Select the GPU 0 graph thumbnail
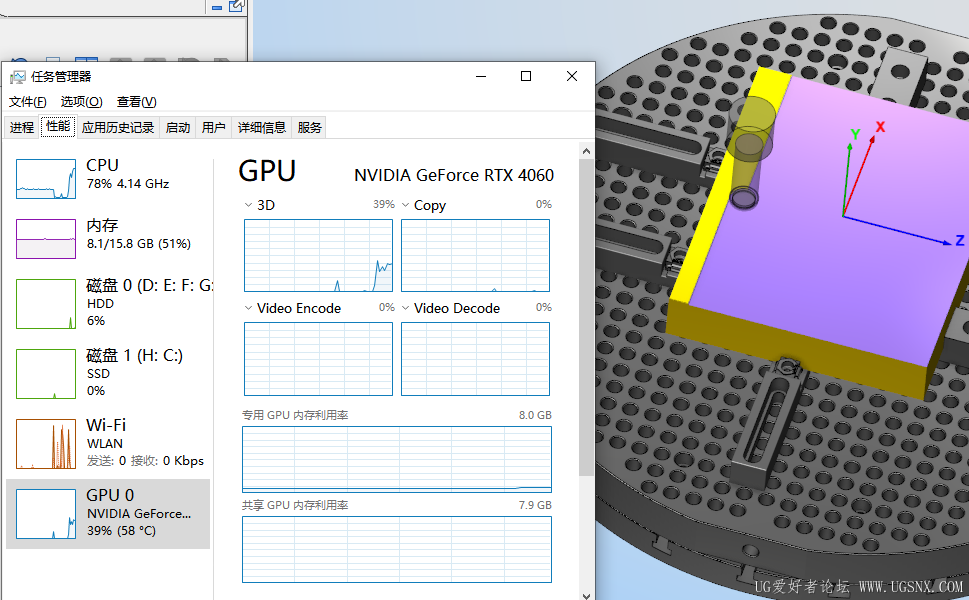Image resolution: width=969 pixels, height=600 pixels. [46, 513]
